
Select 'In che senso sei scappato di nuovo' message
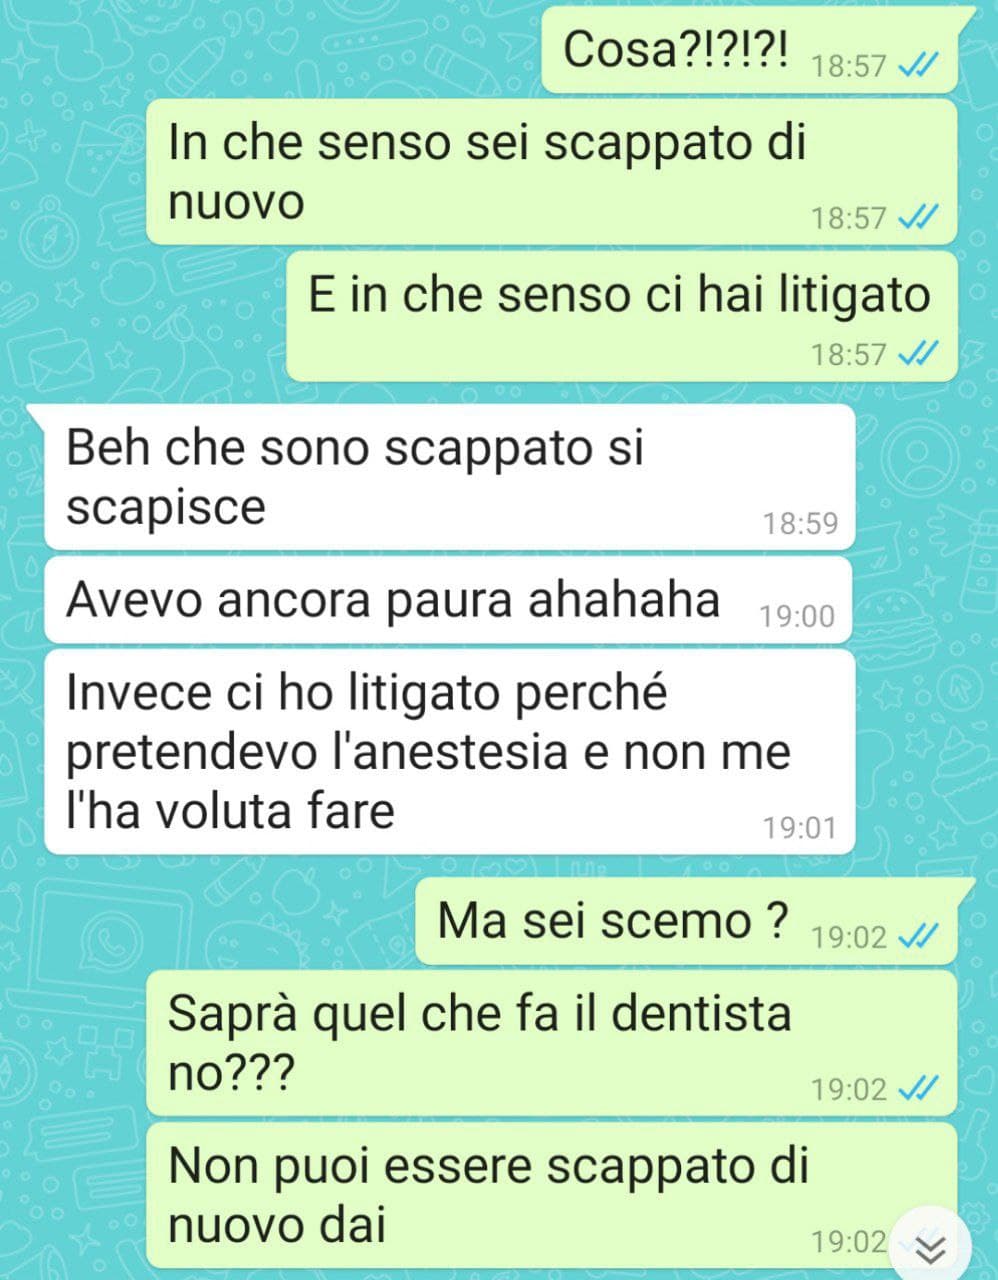[552, 172]
